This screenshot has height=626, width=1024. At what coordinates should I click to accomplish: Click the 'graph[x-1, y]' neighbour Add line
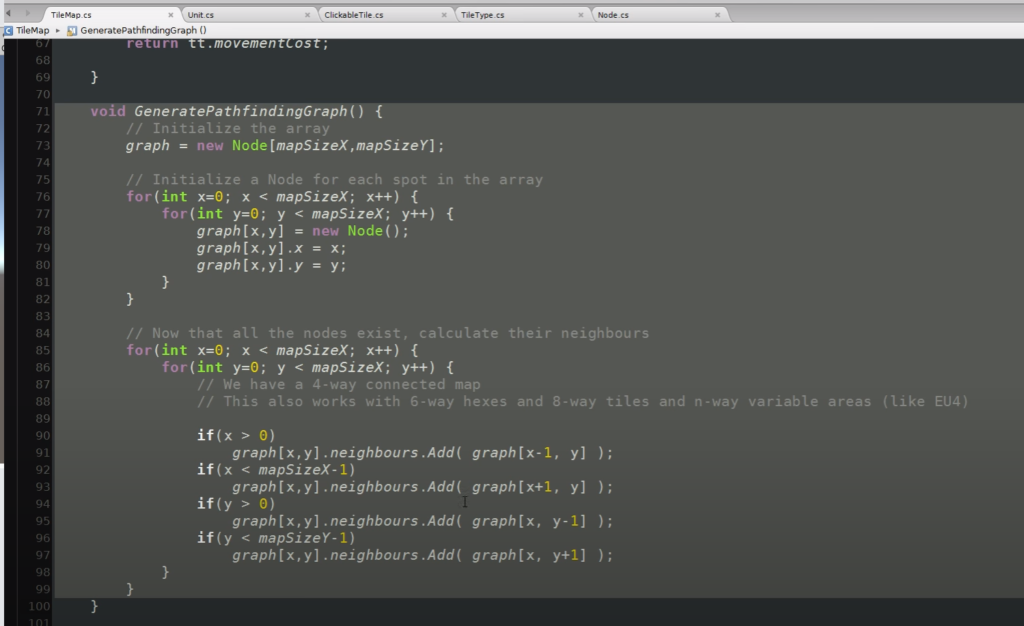(x=423, y=453)
